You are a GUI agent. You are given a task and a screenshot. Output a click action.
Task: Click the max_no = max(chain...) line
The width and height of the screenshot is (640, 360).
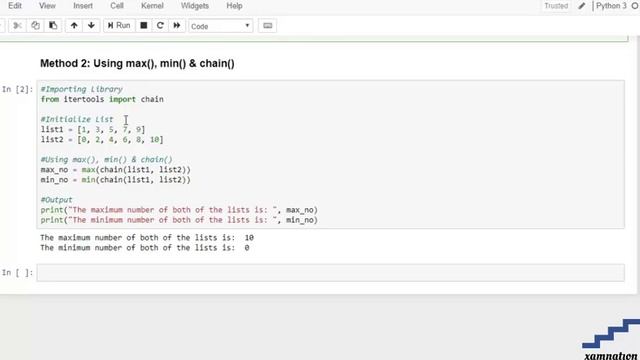click(x=116, y=169)
